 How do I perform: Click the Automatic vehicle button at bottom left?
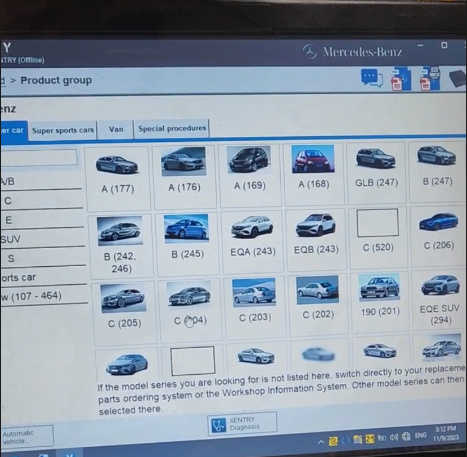[27, 436]
